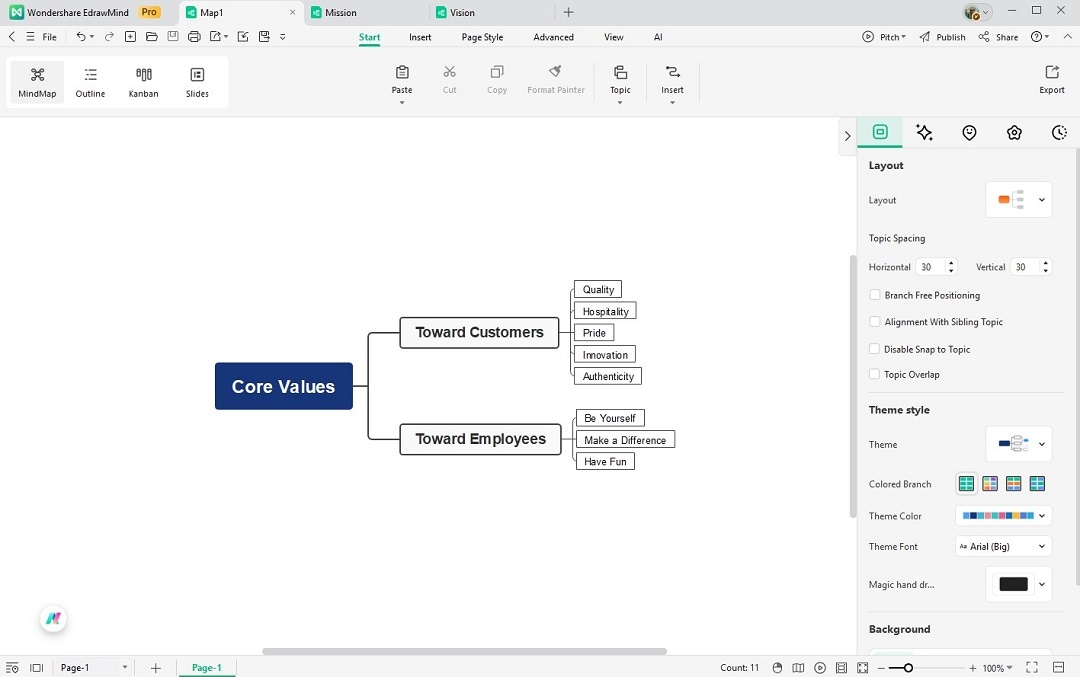Redo the last action
Image resolution: width=1080 pixels, height=677 pixels.
(109, 37)
